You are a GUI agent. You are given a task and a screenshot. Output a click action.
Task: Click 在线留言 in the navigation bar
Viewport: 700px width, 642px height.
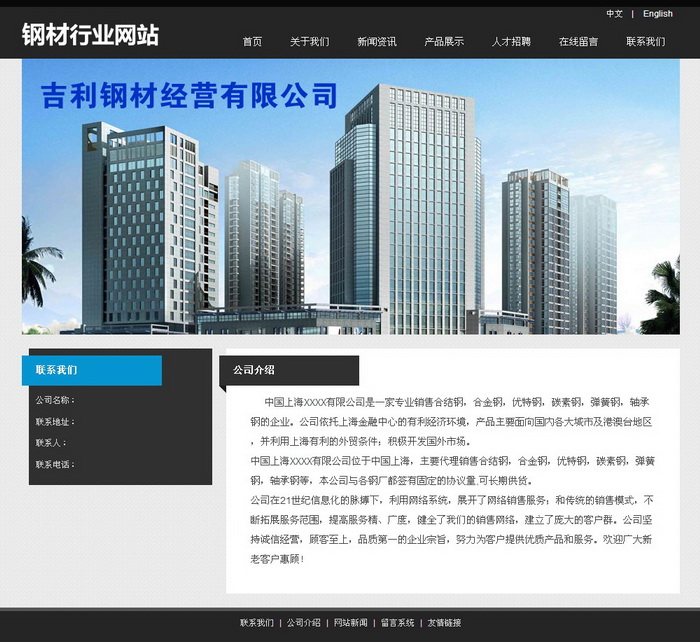click(x=578, y=42)
